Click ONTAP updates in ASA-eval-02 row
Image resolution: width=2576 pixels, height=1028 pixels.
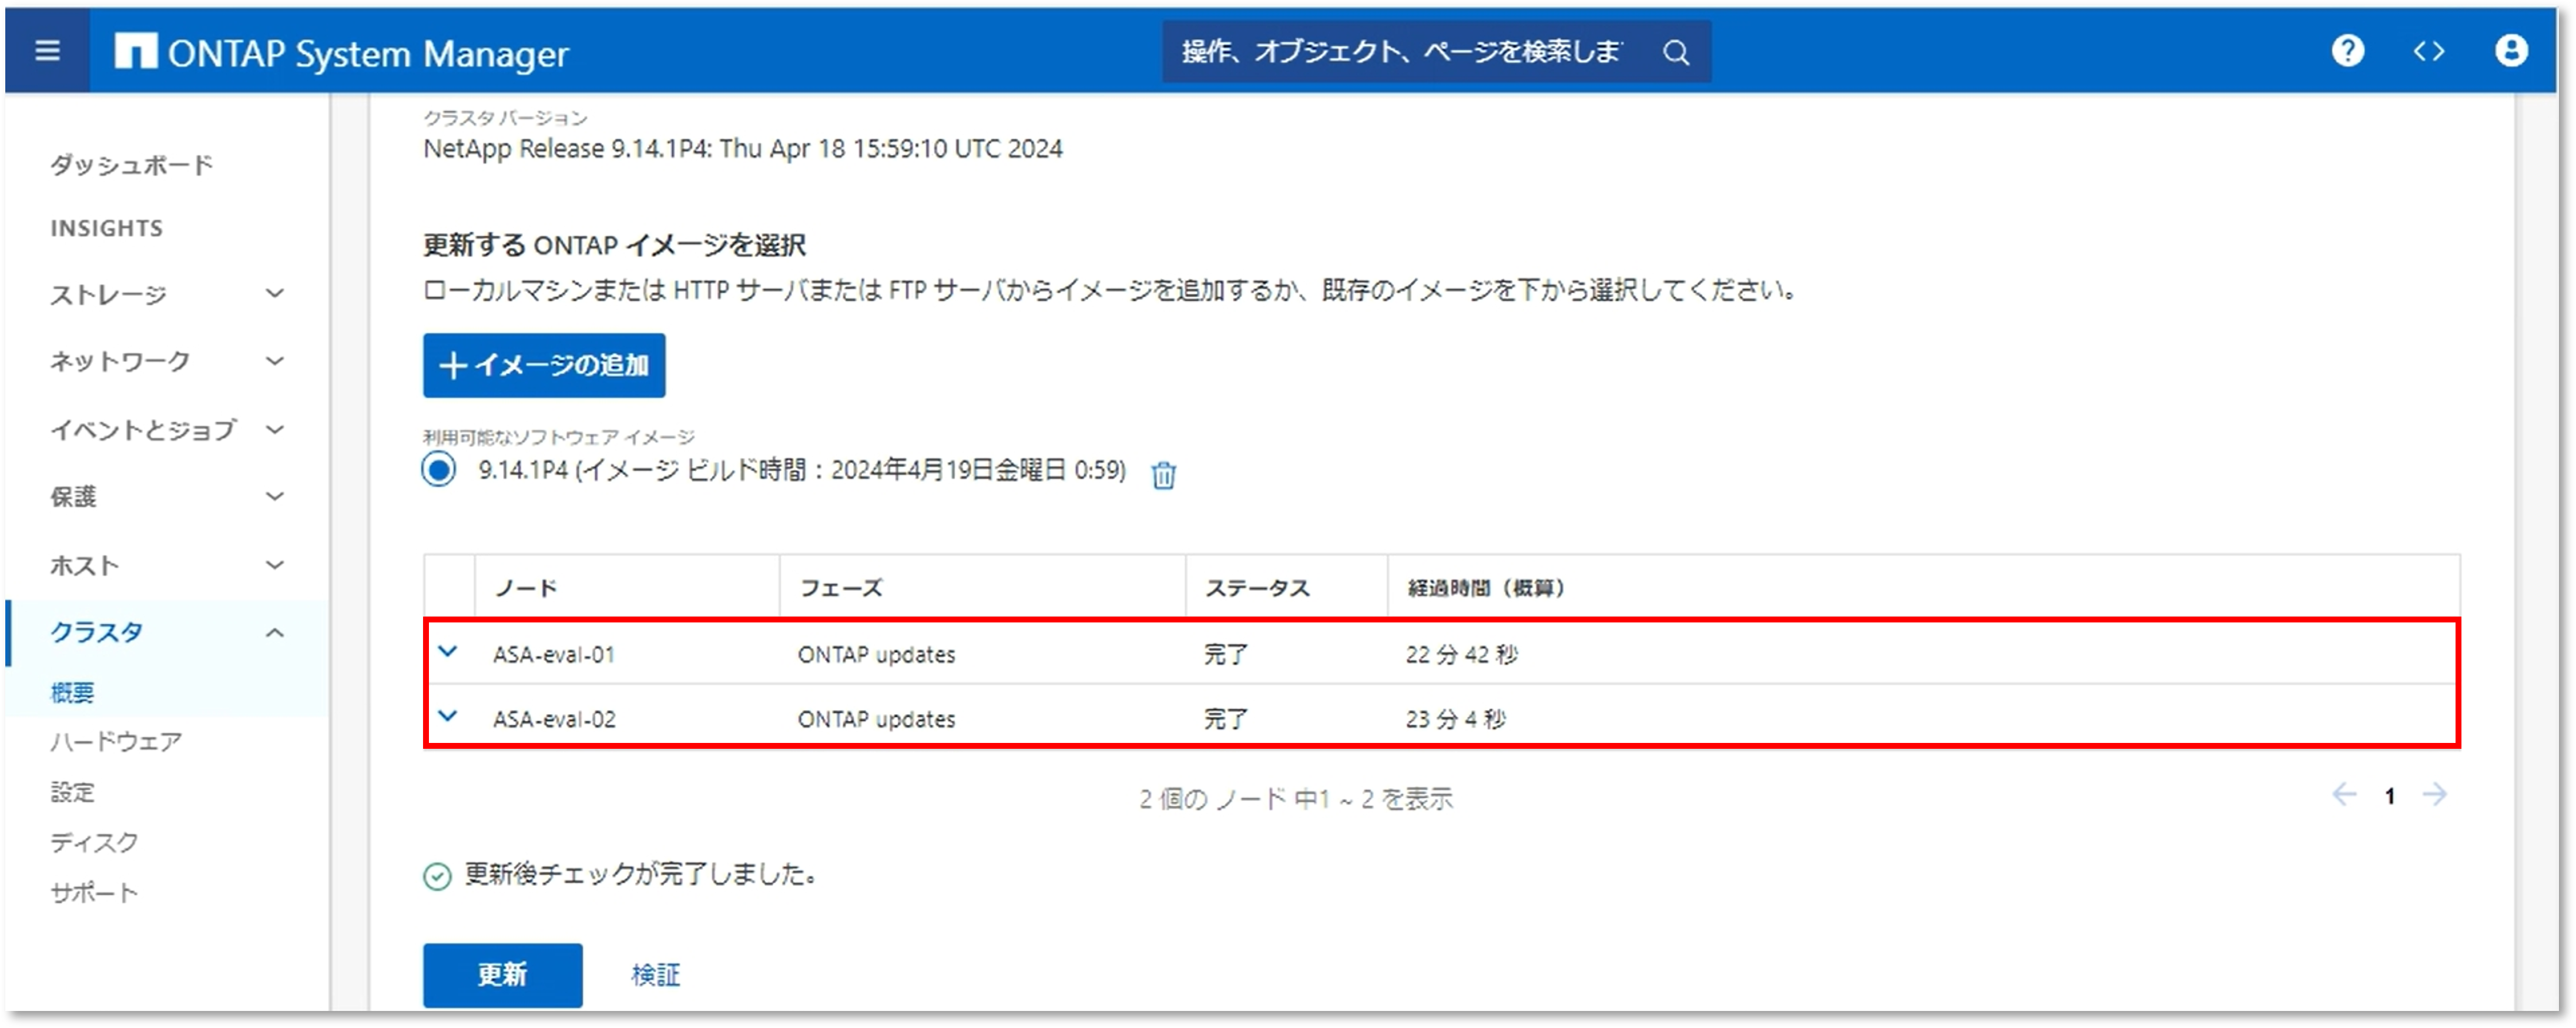pyautogui.click(x=876, y=719)
